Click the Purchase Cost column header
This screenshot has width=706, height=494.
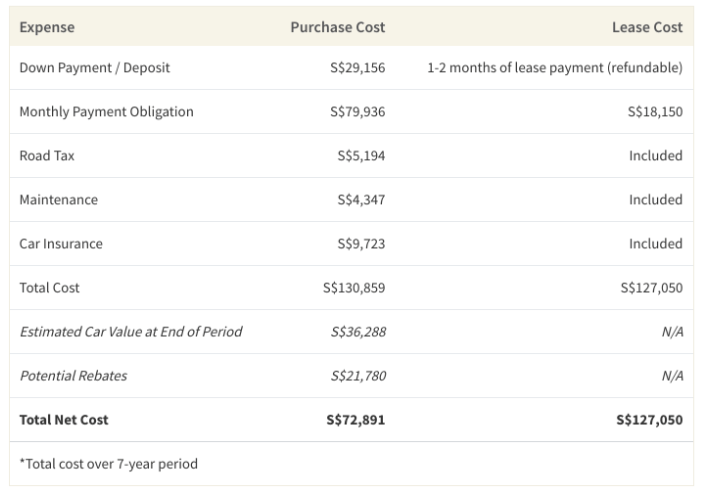pos(337,27)
